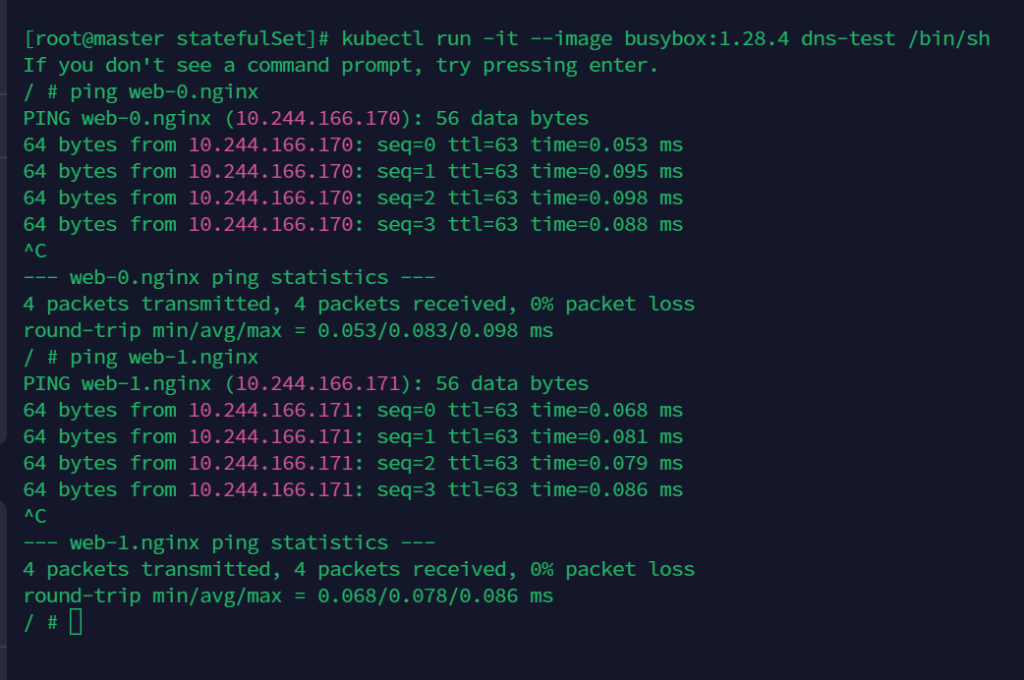1024x680 pixels.
Task: Click the time=0.098 ms value
Action: (x=607, y=198)
